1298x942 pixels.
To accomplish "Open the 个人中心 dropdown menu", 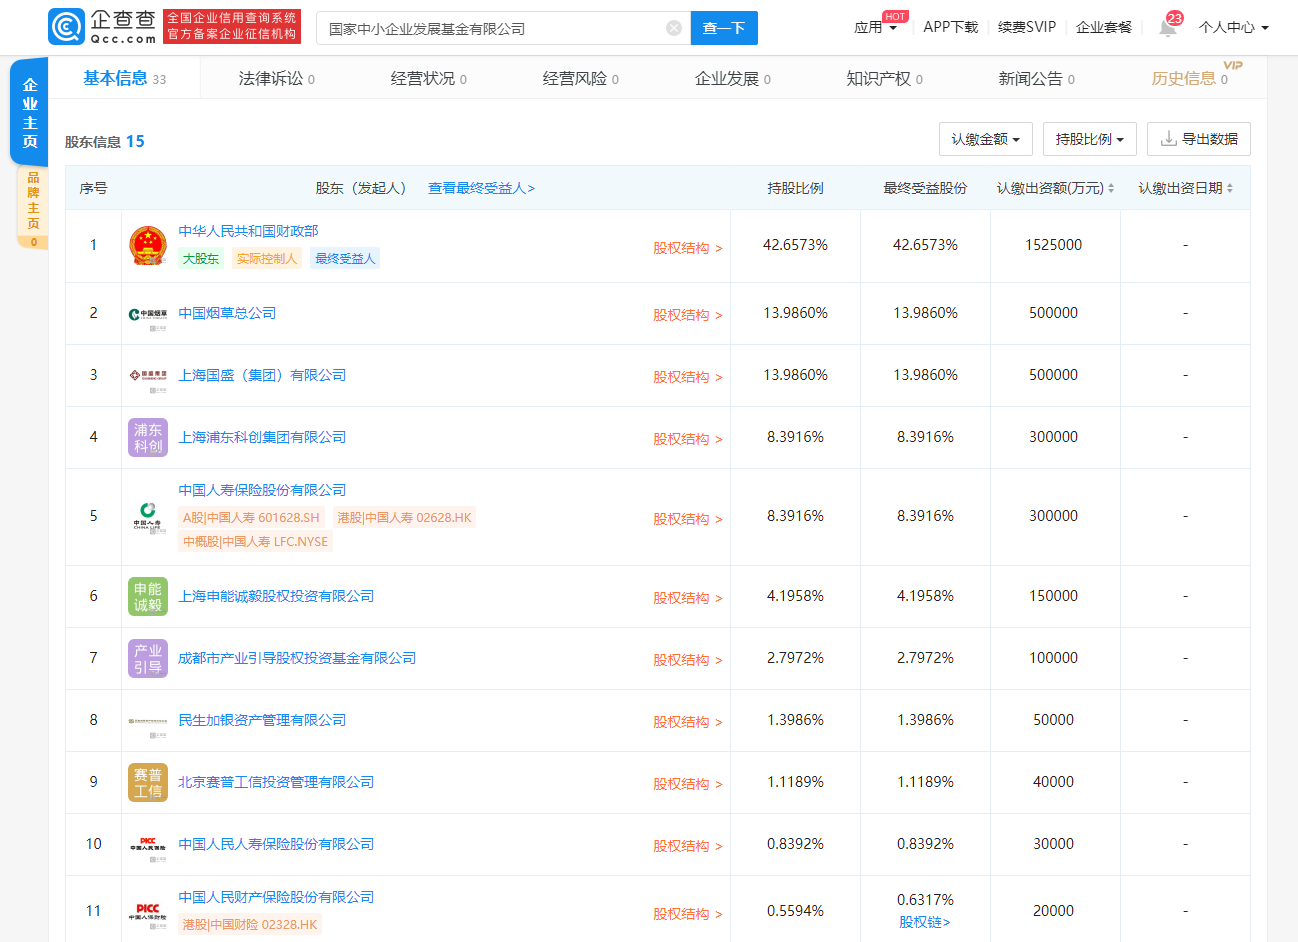I will 1234,27.
